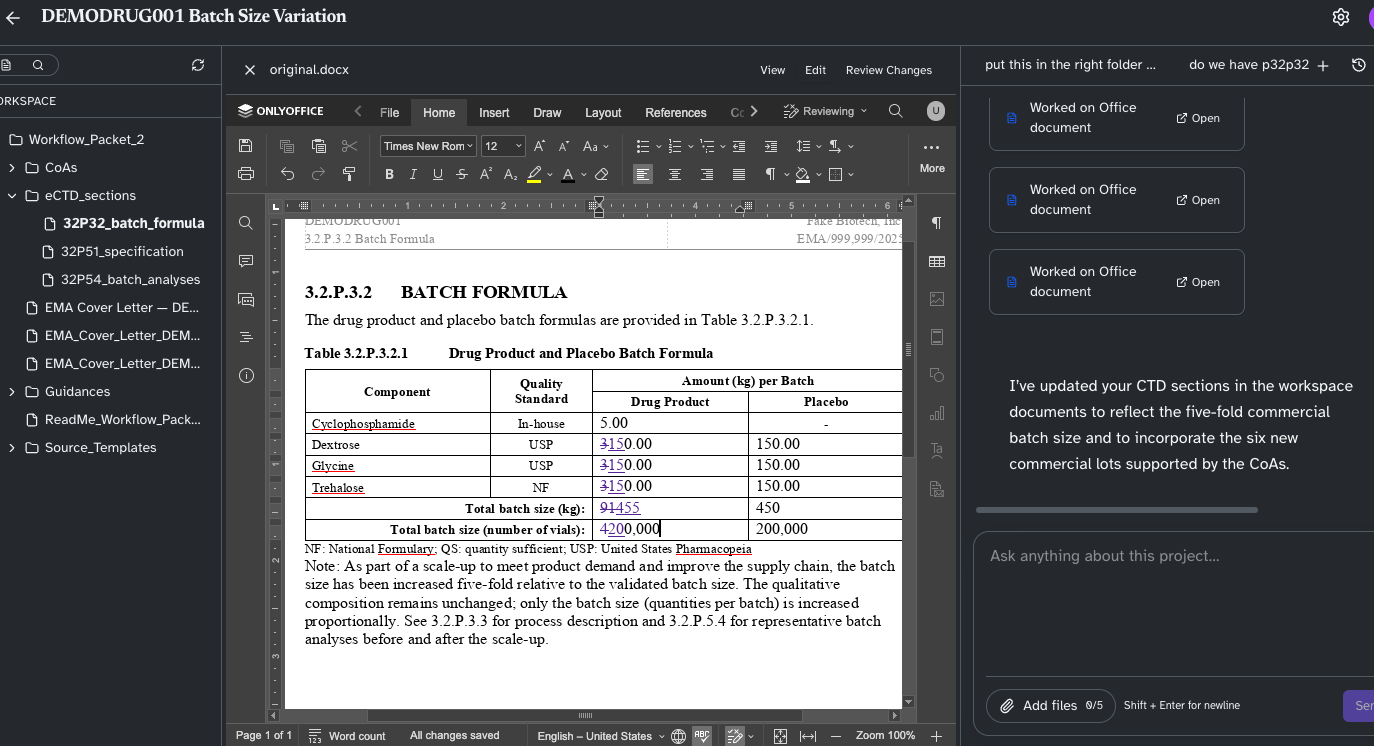Image resolution: width=1374 pixels, height=746 pixels.
Task: Switch to the Insert tab
Action: point(493,112)
